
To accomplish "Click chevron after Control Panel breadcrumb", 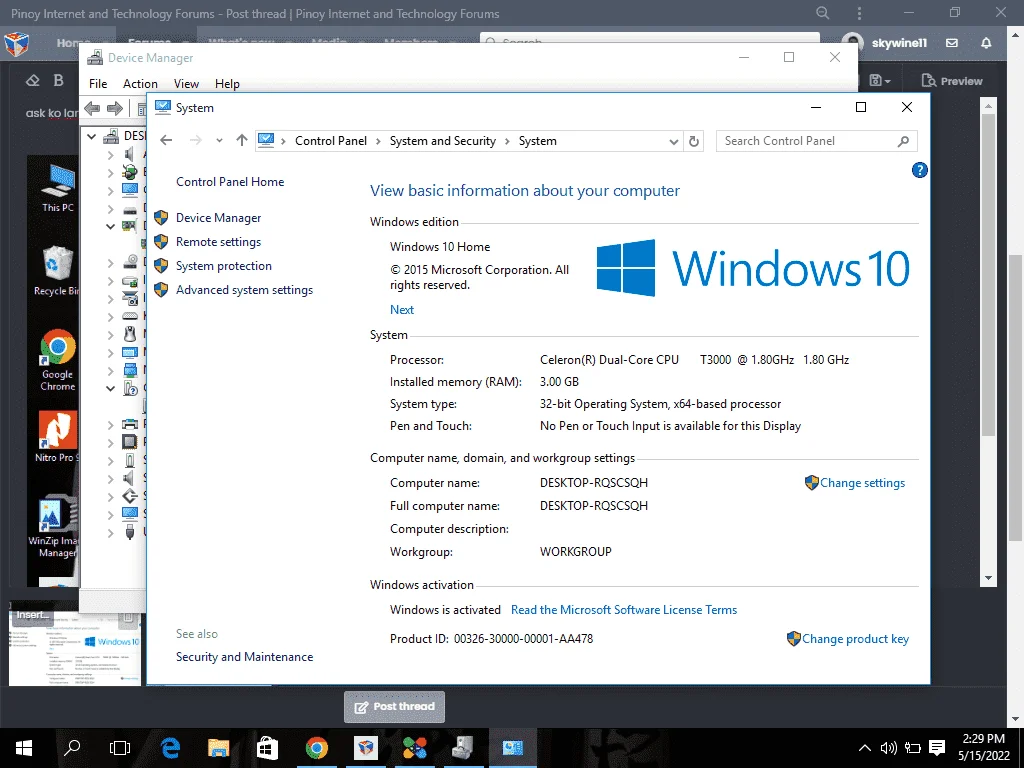I will click(378, 141).
